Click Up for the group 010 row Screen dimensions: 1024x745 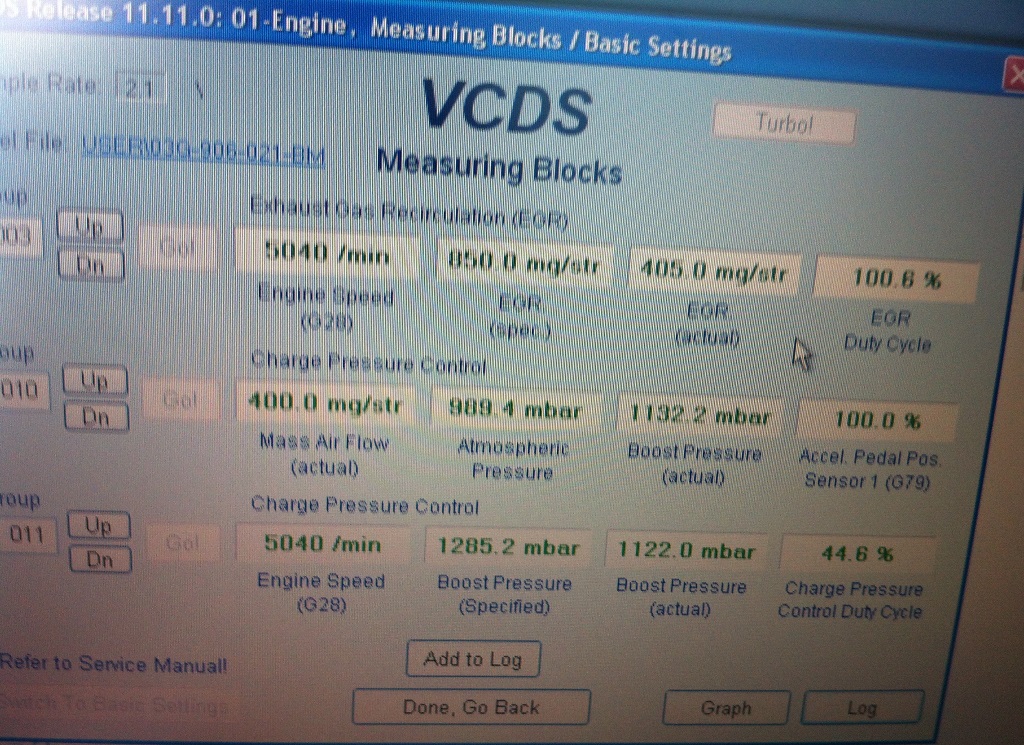point(95,380)
